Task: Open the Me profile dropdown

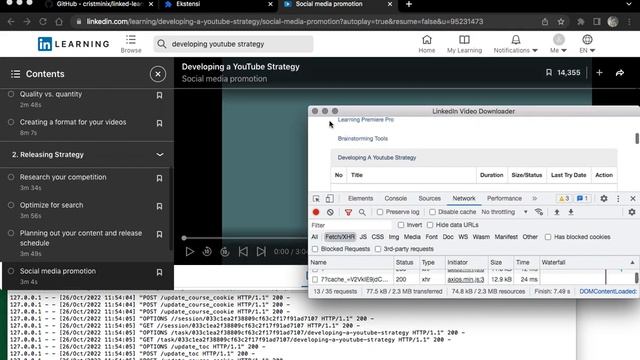Action: tap(558, 44)
